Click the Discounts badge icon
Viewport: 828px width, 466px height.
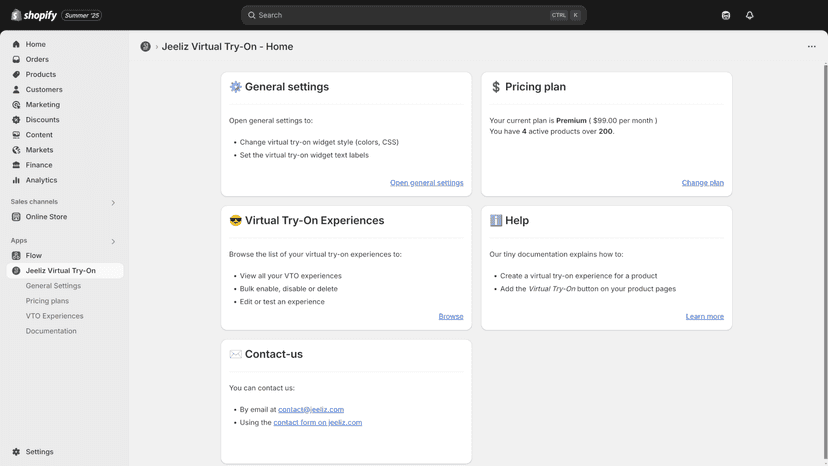[x=16, y=120]
